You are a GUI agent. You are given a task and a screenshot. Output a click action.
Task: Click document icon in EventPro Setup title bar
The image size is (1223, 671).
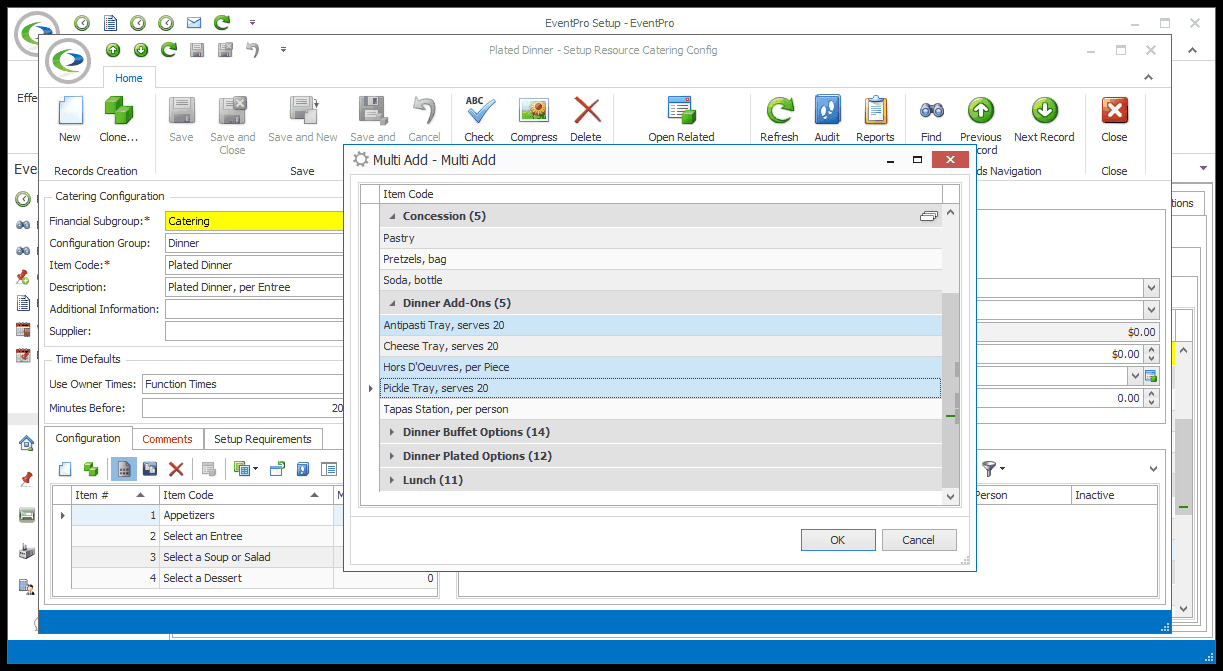(110, 22)
